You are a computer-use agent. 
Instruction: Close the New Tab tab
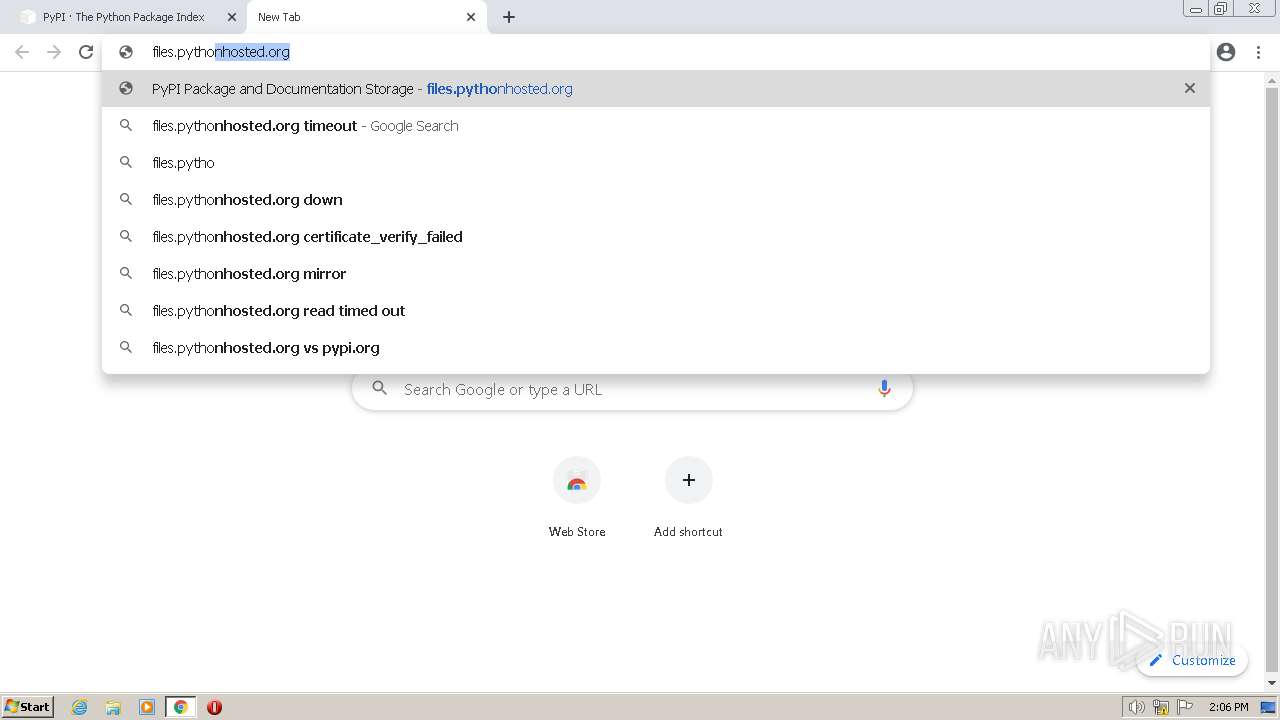471,17
